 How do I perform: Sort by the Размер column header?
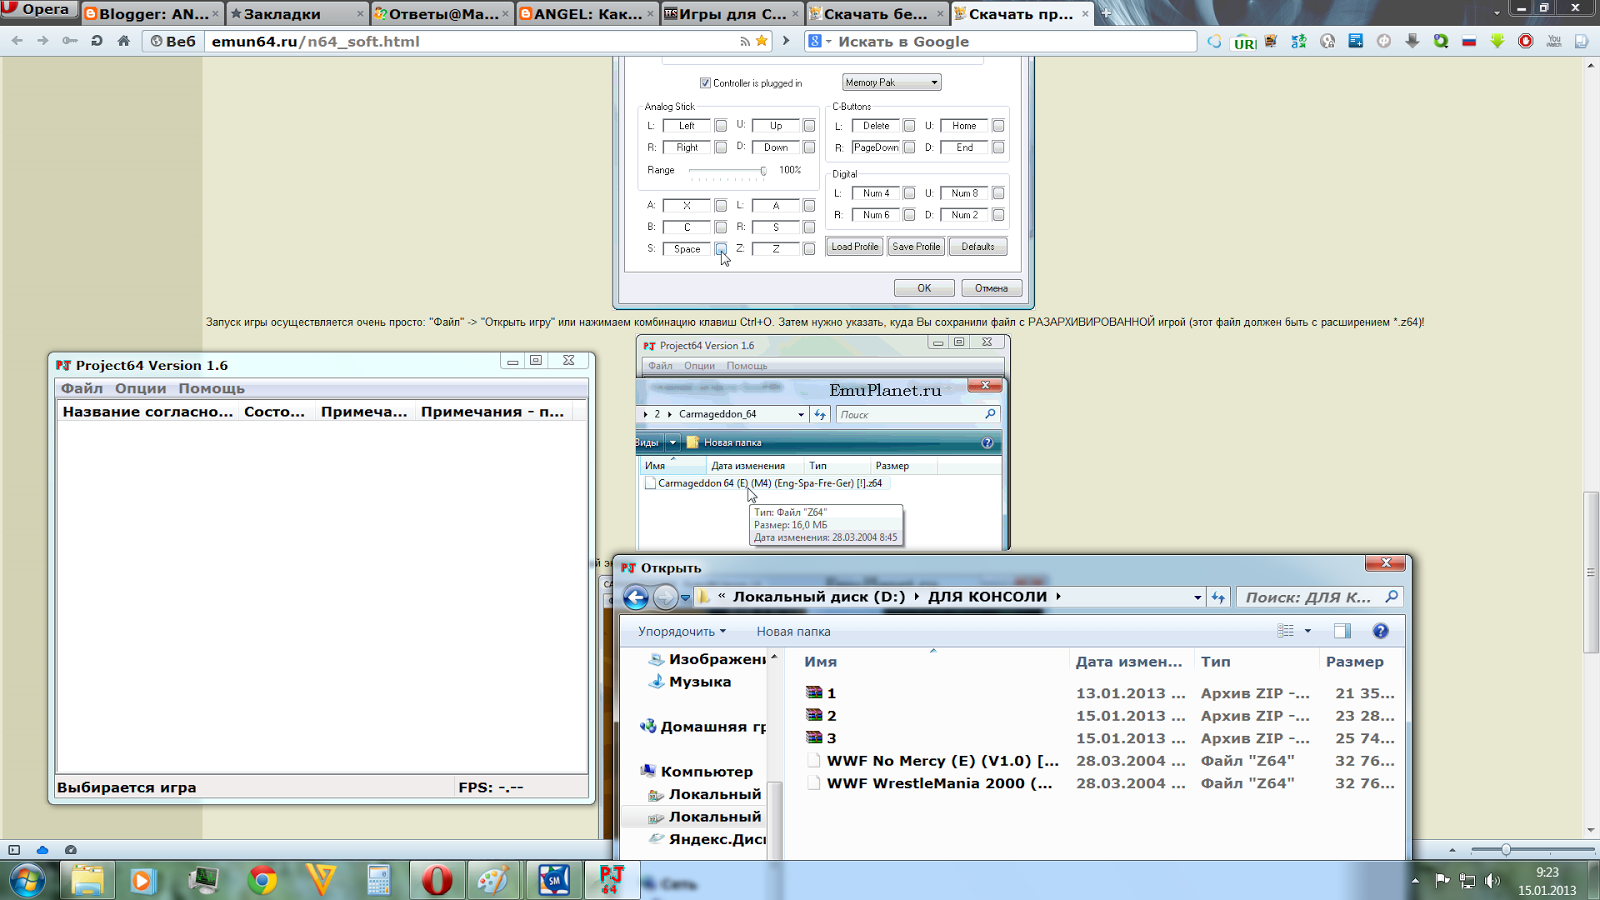[x=1355, y=662]
